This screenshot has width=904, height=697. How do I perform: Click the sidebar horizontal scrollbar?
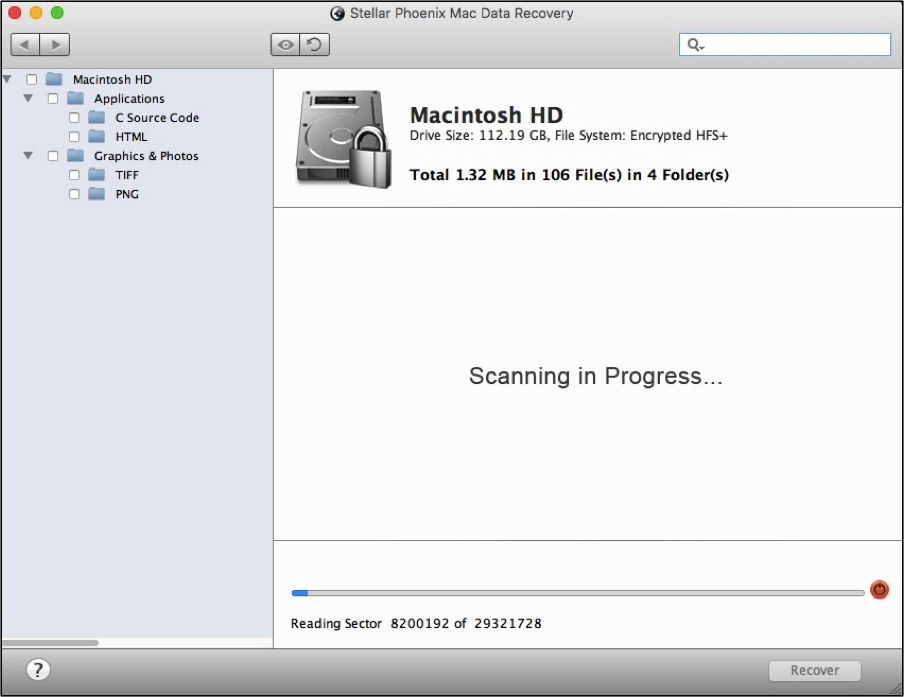pyautogui.click(x=50, y=642)
